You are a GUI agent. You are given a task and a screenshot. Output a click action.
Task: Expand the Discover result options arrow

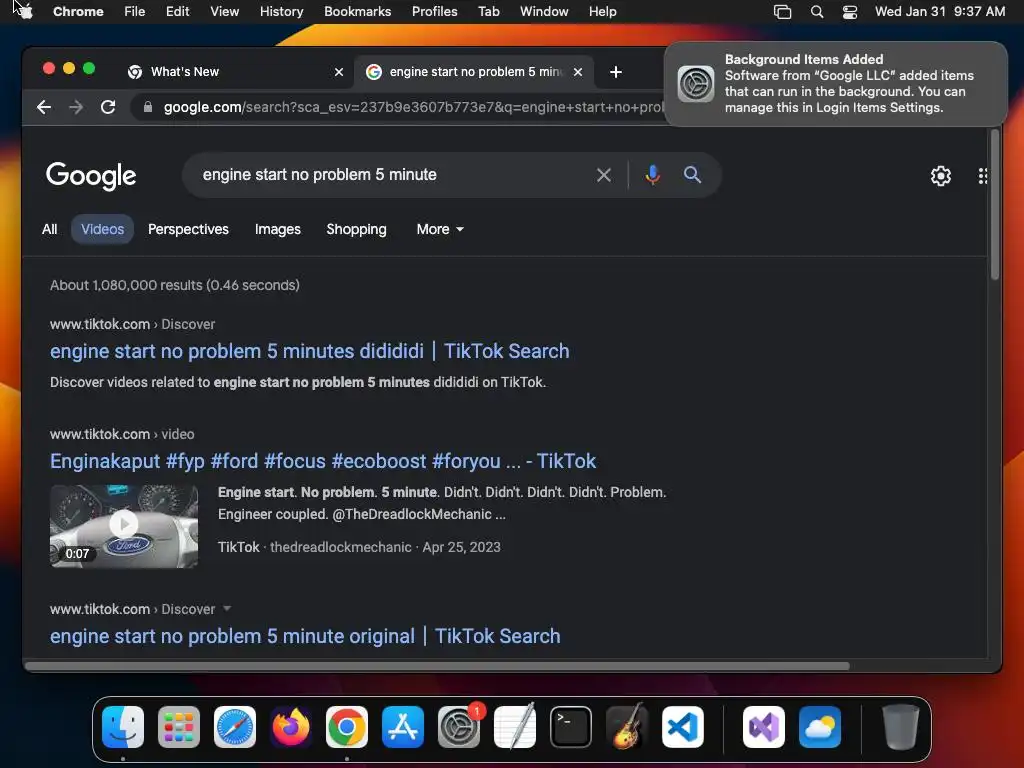(227, 609)
